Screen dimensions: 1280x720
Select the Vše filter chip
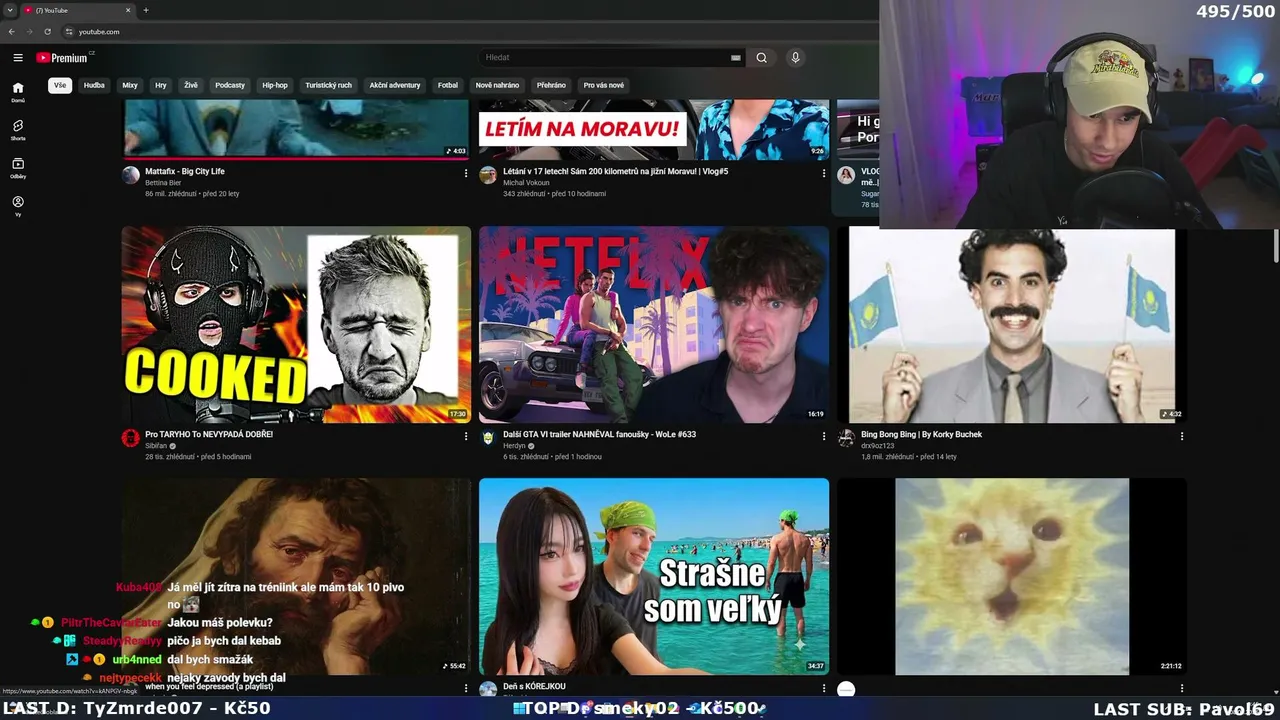coord(60,85)
